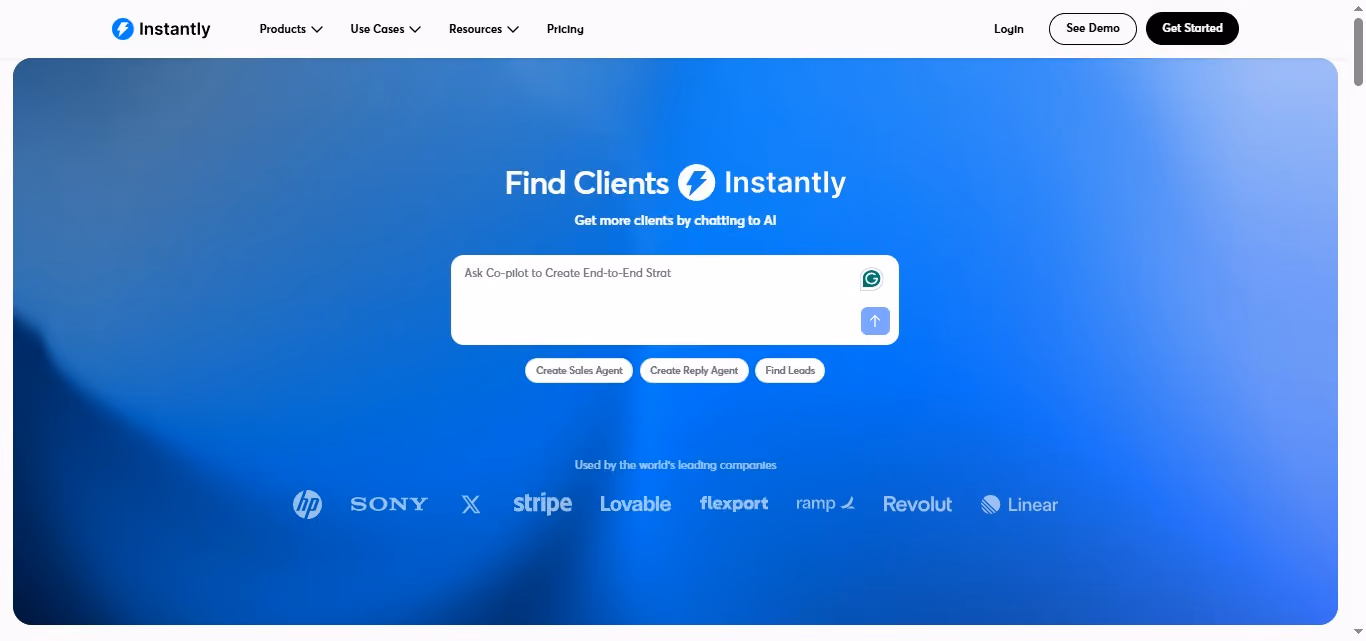This screenshot has width=1366, height=641.
Task: Click the Get Started button
Action: [1192, 29]
